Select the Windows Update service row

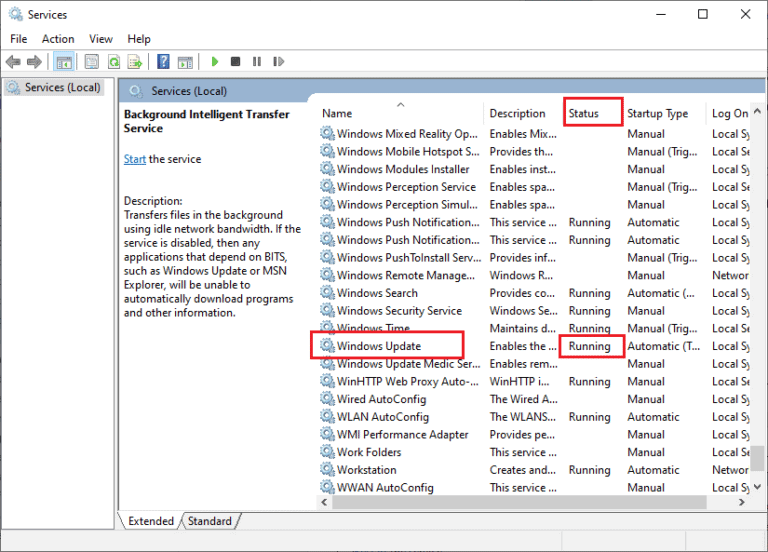[534, 346]
